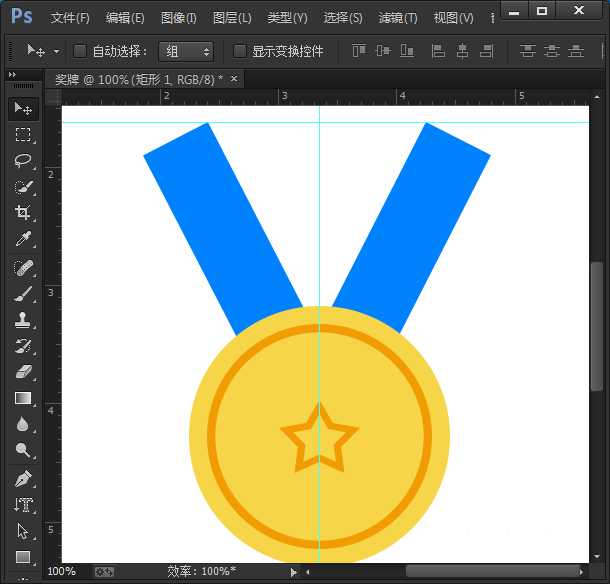Select the Rectangular Marquee tool
The width and height of the screenshot is (610, 584).
[23, 134]
